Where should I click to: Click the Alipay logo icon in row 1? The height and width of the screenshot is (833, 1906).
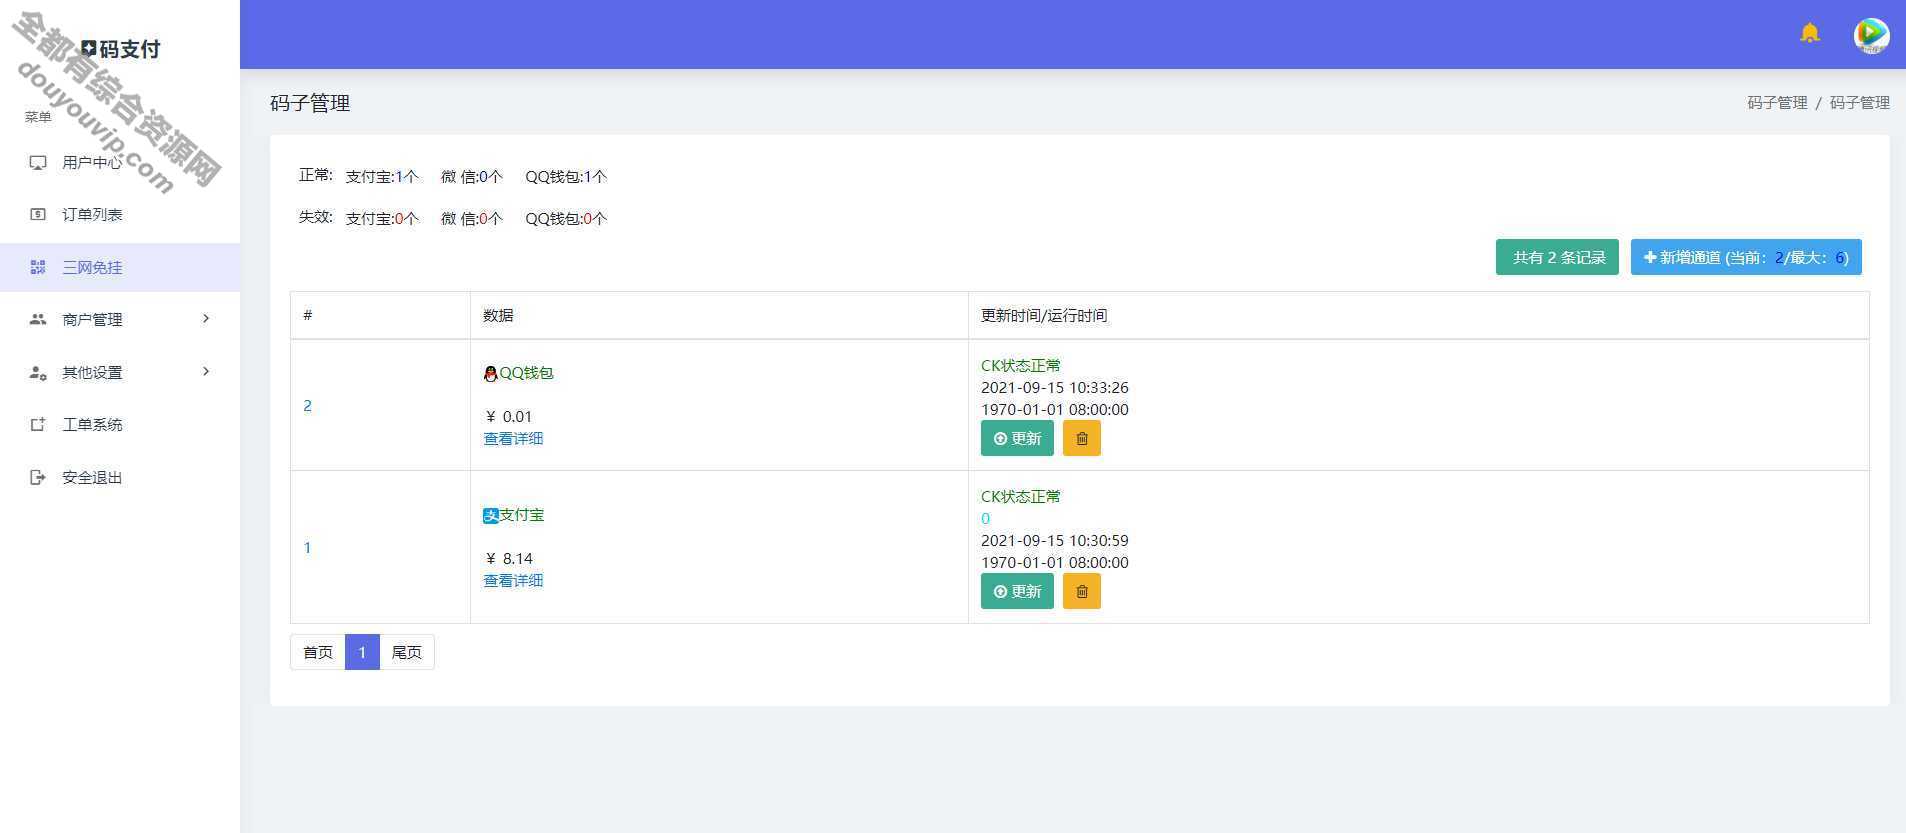[490, 516]
